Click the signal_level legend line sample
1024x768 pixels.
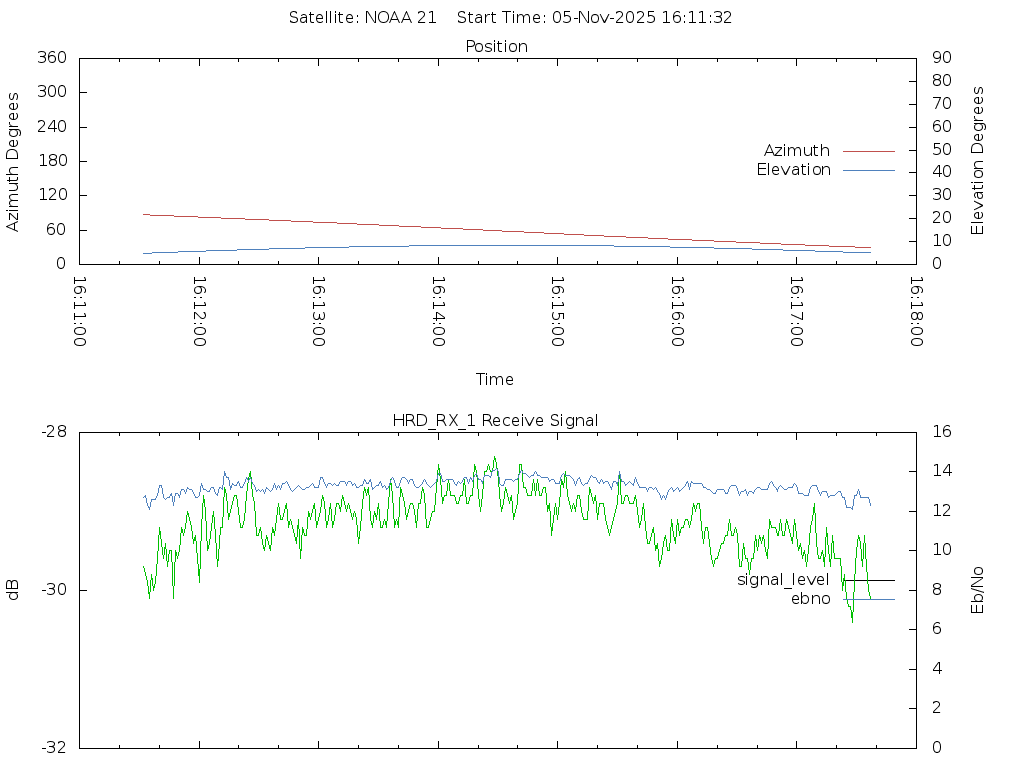pos(868,580)
